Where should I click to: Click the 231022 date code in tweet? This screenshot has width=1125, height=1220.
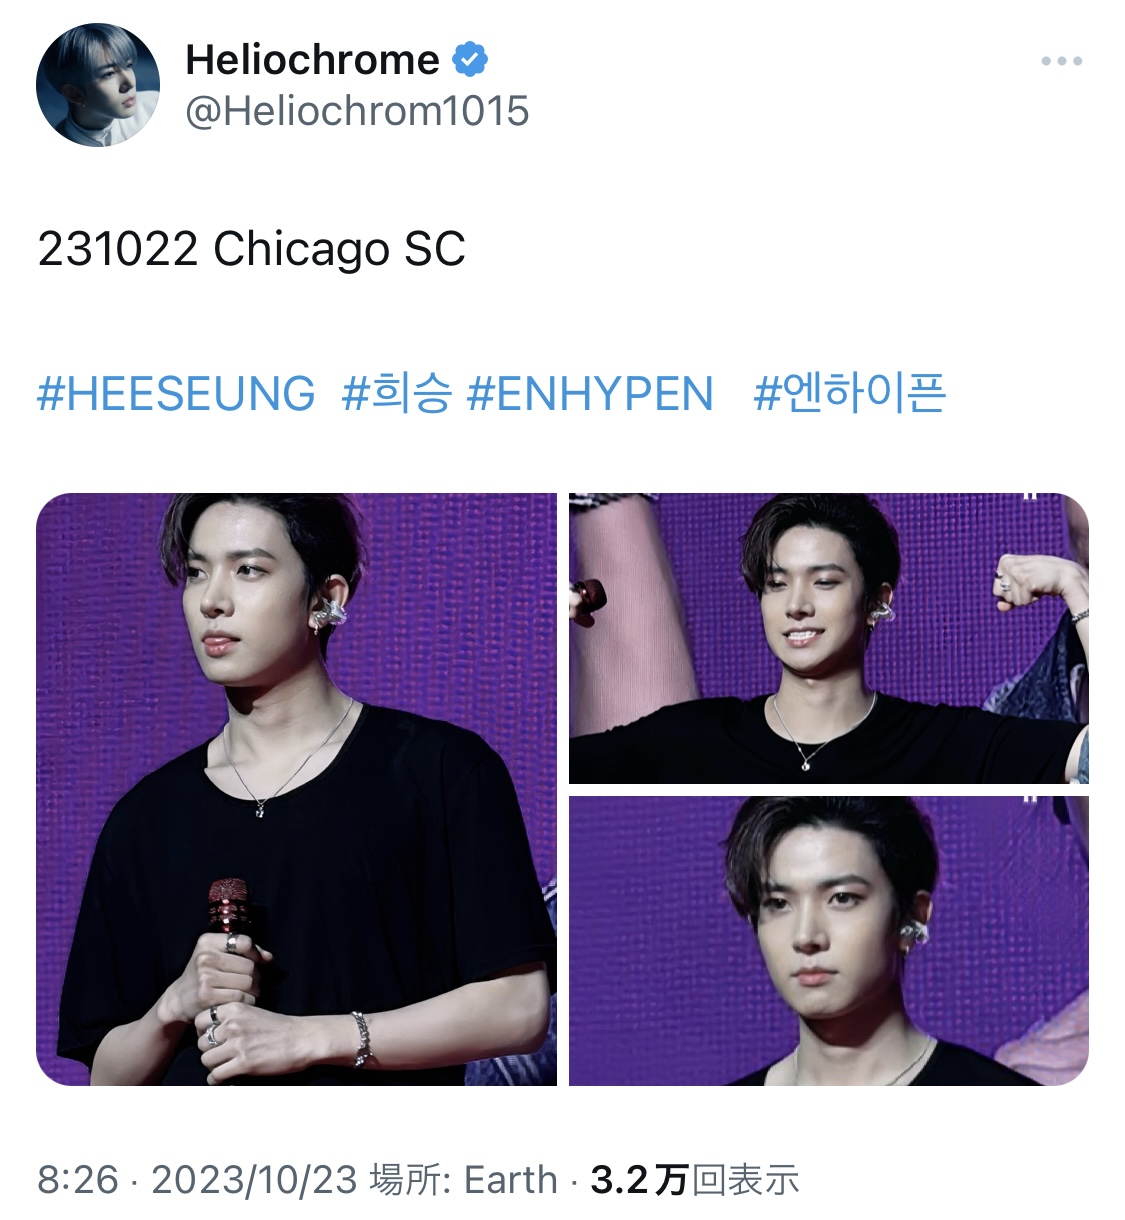(118, 249)
